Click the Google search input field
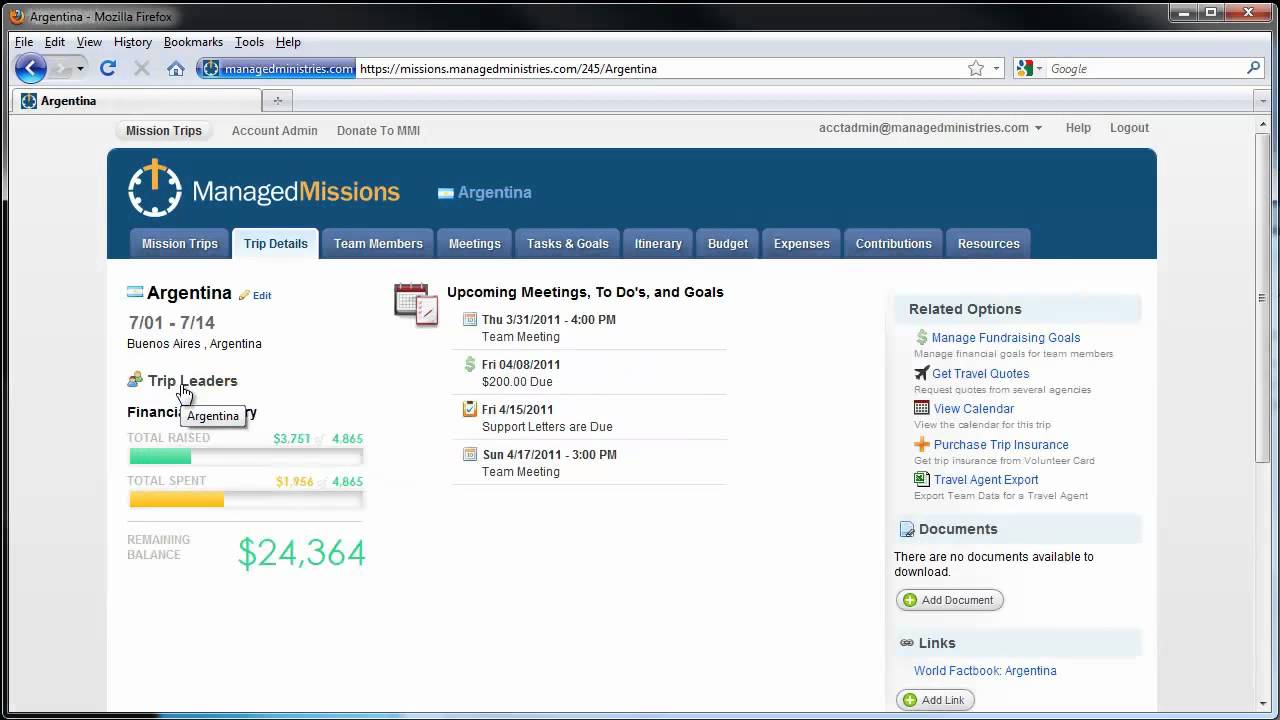Image resolution: width=1280 pixels, height=720 pixels. tap(1144, 68)
